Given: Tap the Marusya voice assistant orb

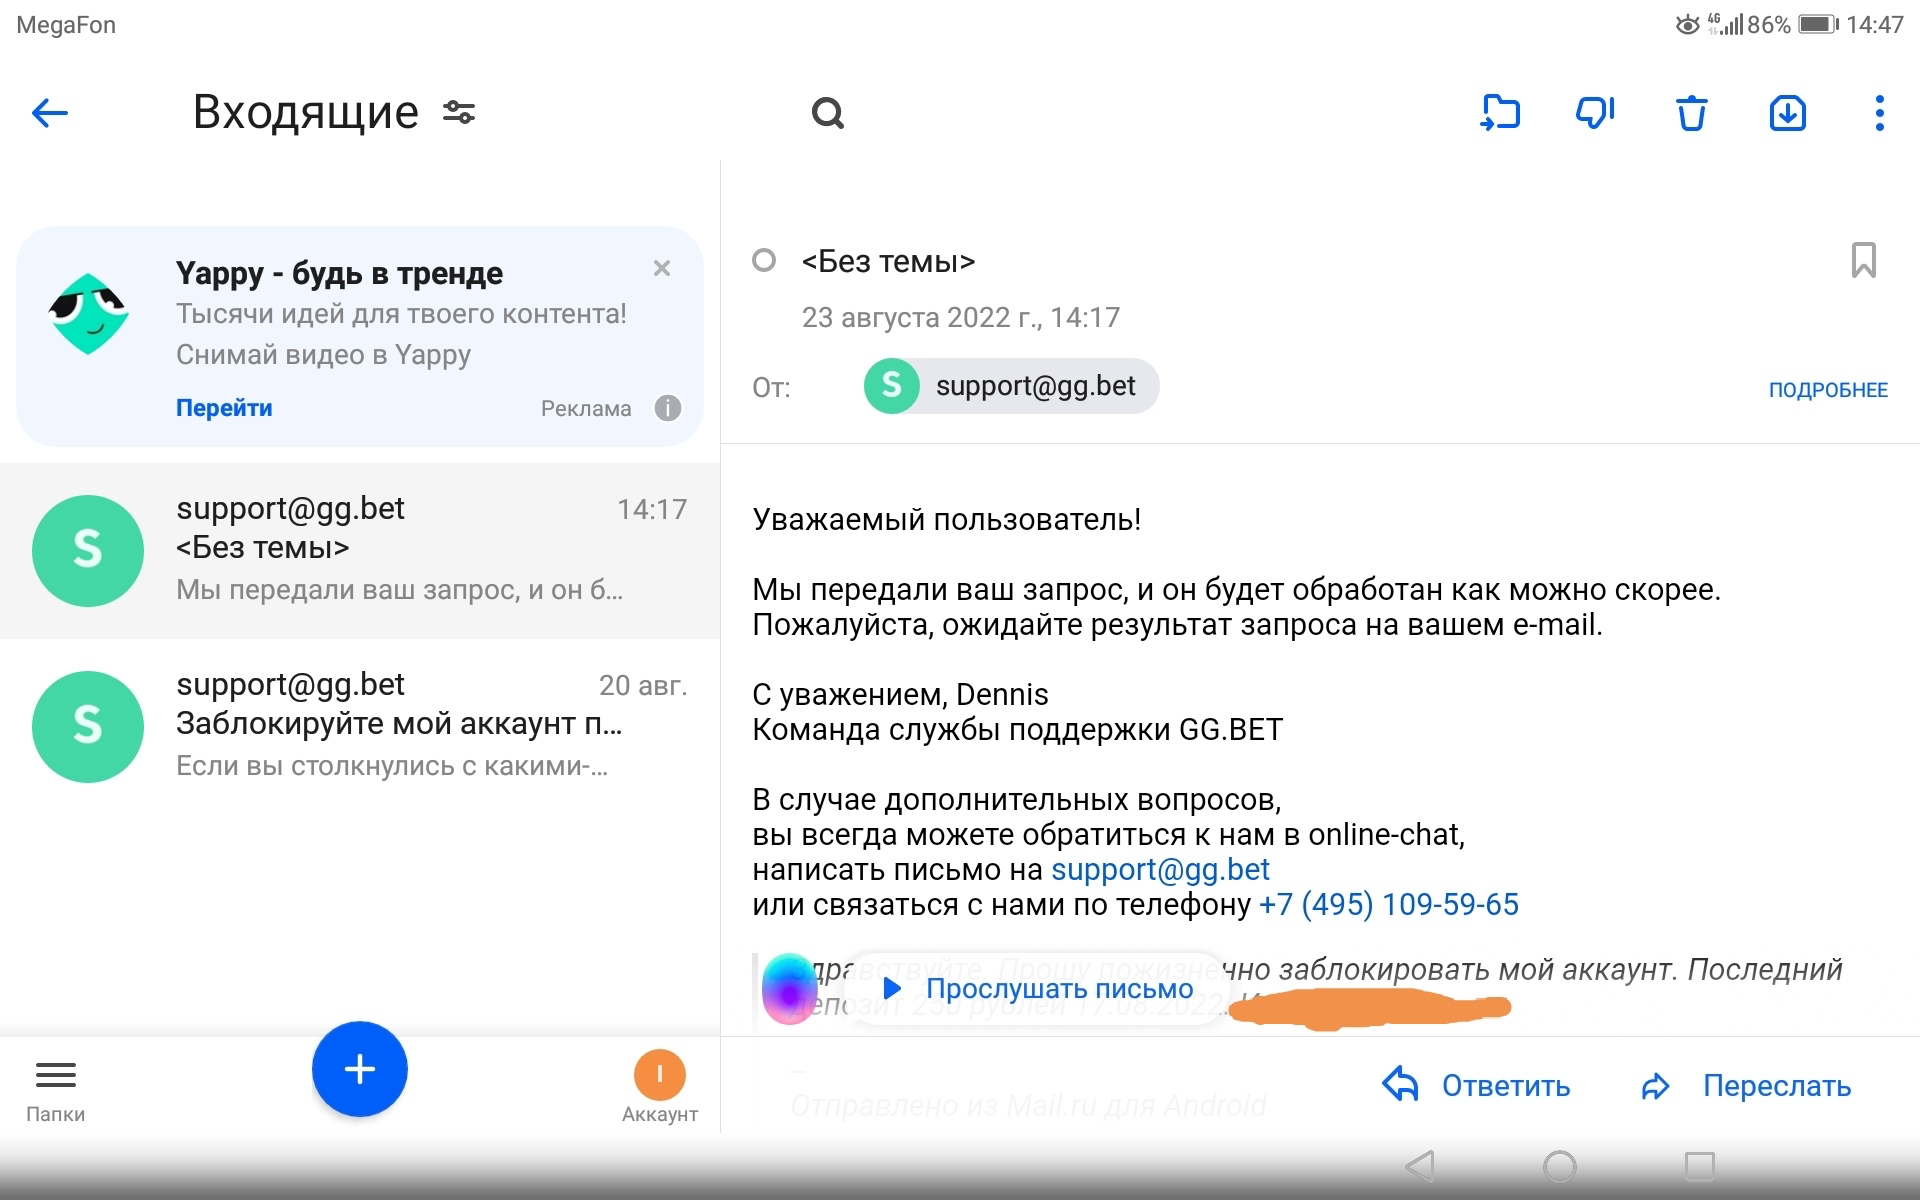Looking at the screenshot, I should point(790,989).
